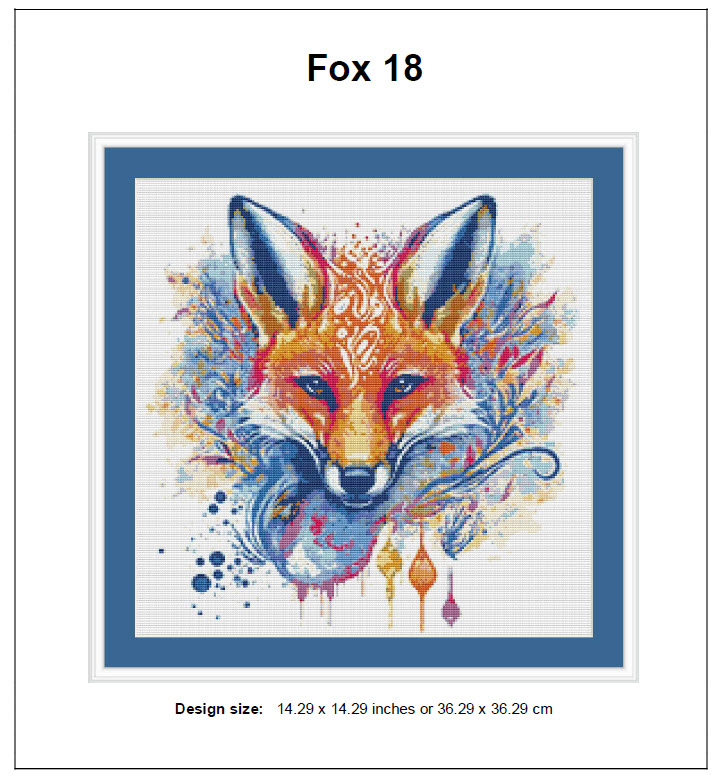The width and height of the screenshot is (718, 778).
Task: Click the "Design size:" bold label
Action: tap(219, 709)
